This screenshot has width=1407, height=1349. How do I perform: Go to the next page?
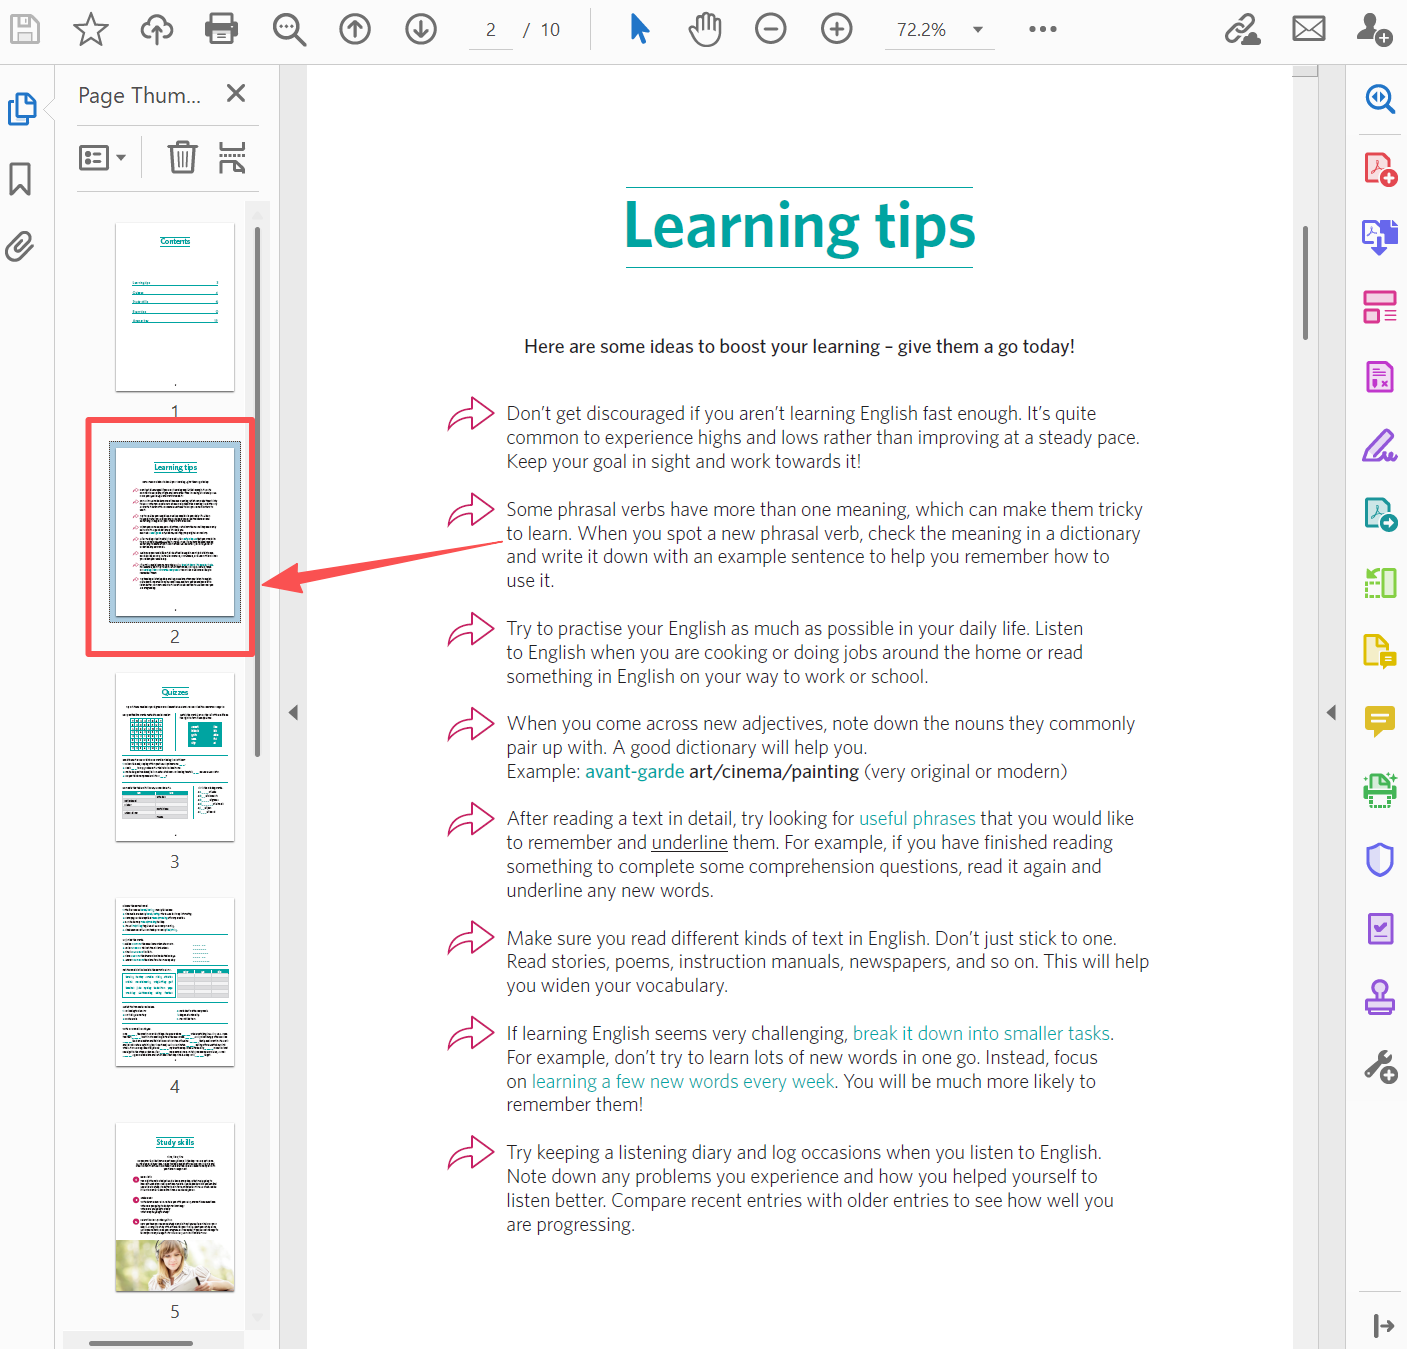421,30
